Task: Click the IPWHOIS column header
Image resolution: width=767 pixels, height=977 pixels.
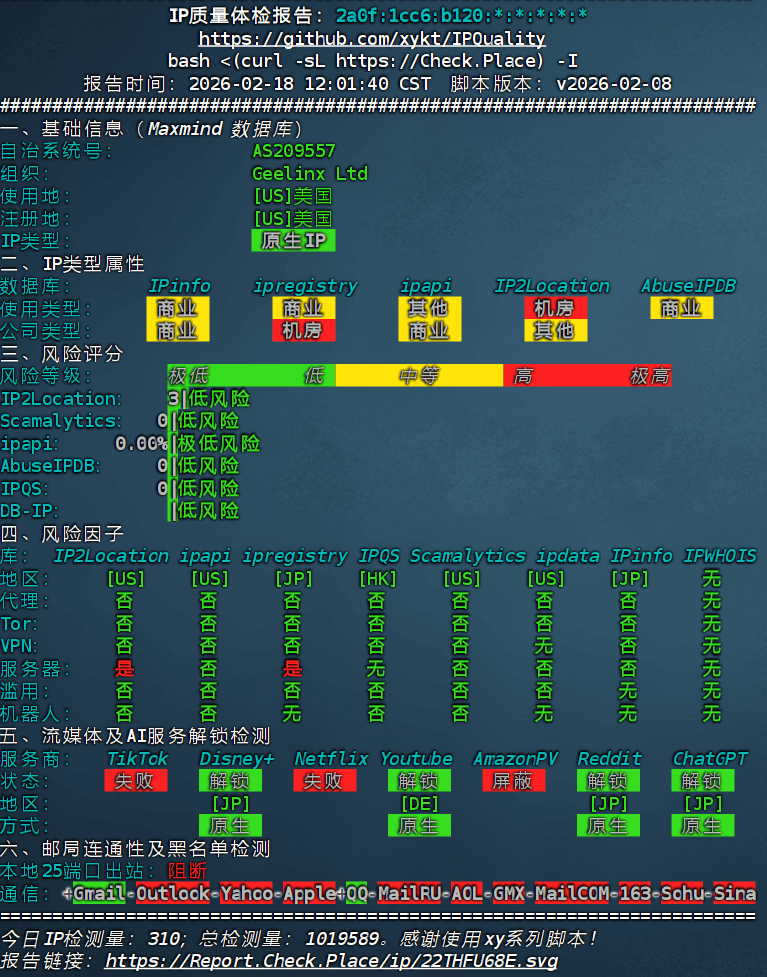Action: pos(720,556)
